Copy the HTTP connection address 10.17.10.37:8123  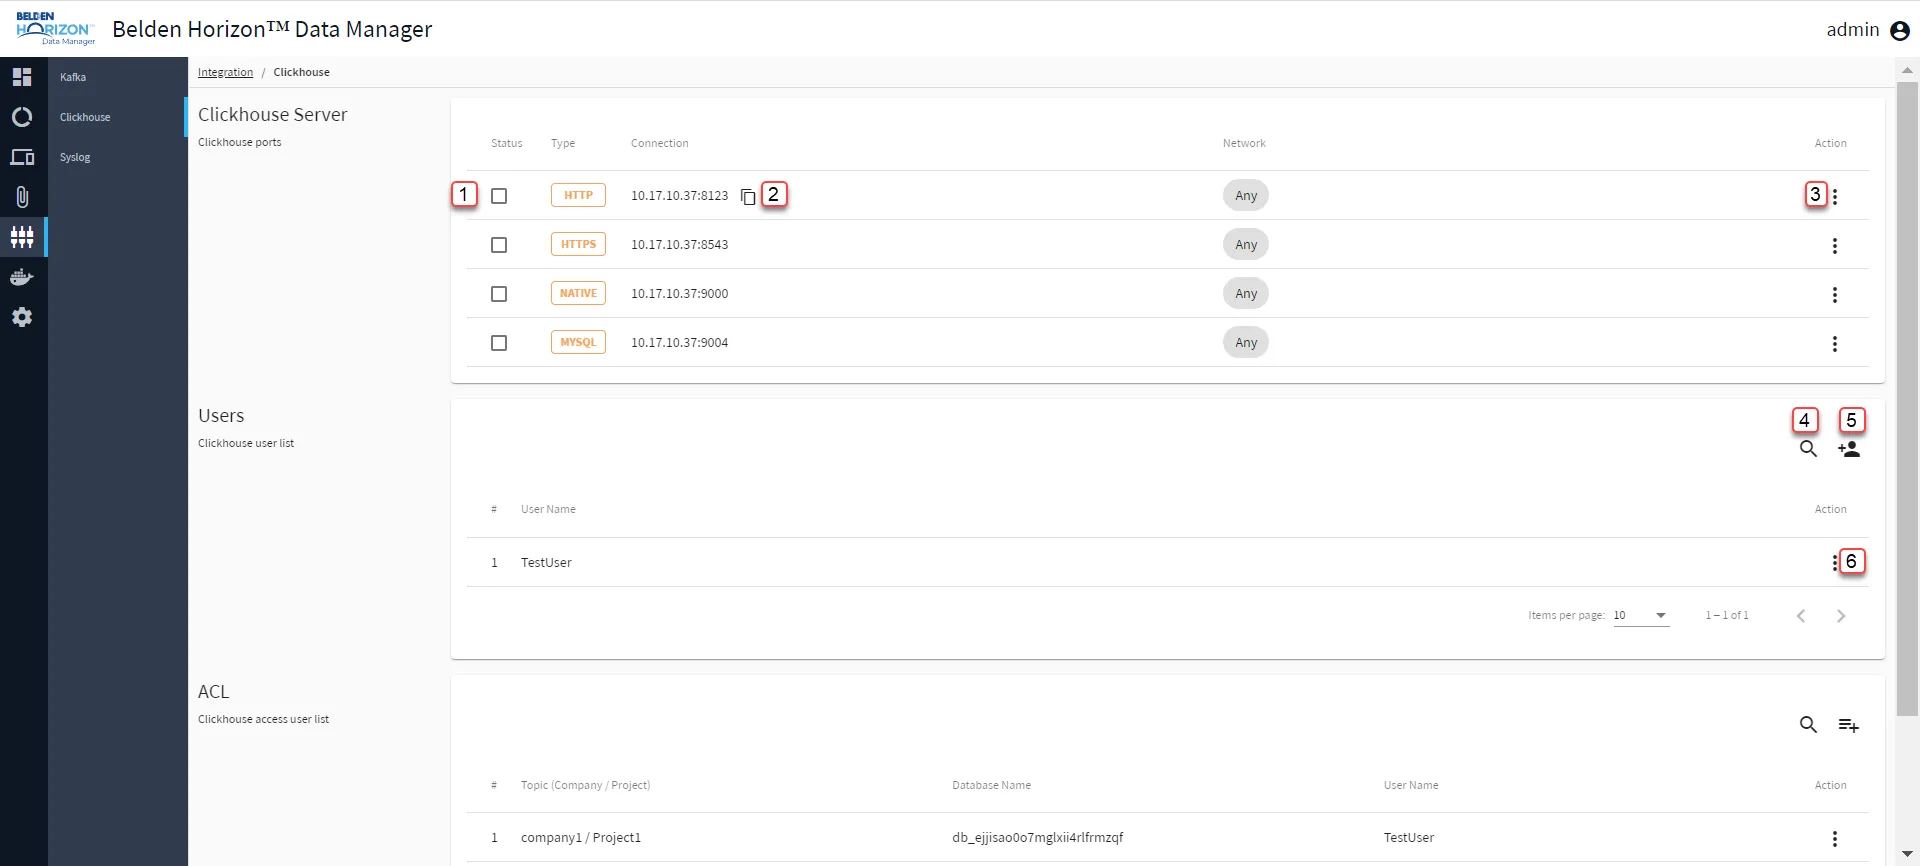[748, 196]
